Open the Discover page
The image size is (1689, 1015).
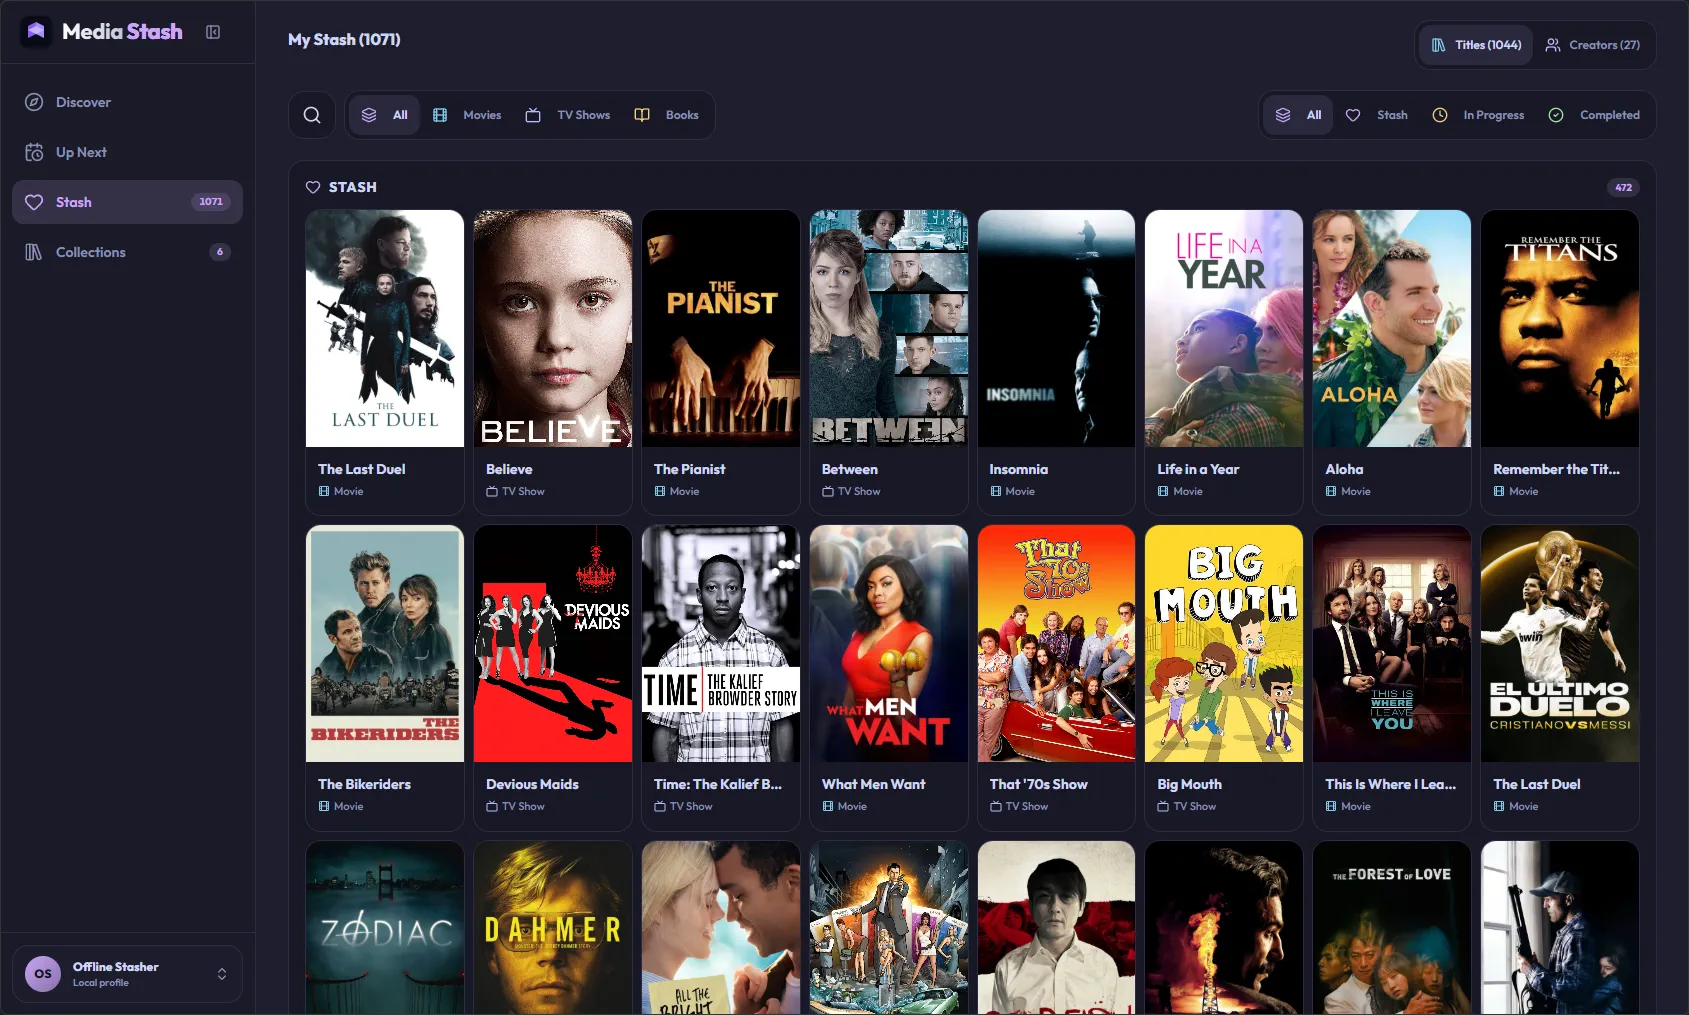click(x=127, y=102)
